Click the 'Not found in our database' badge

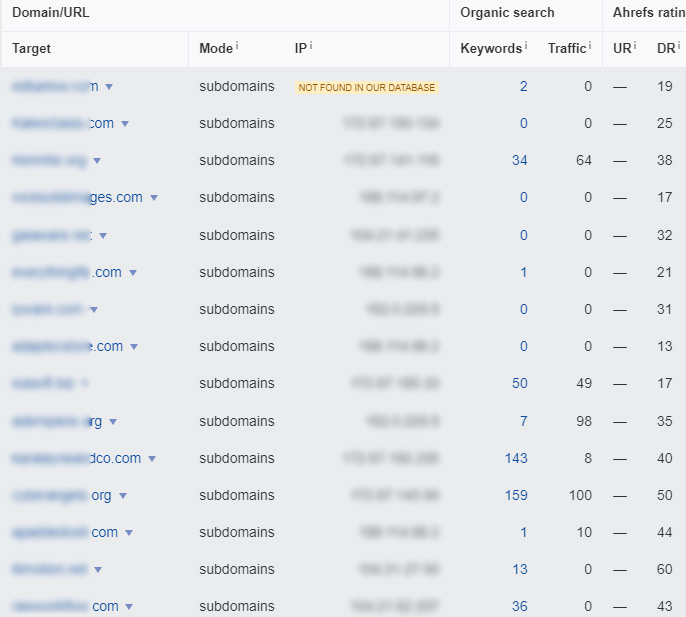click(x=367, y=87)
